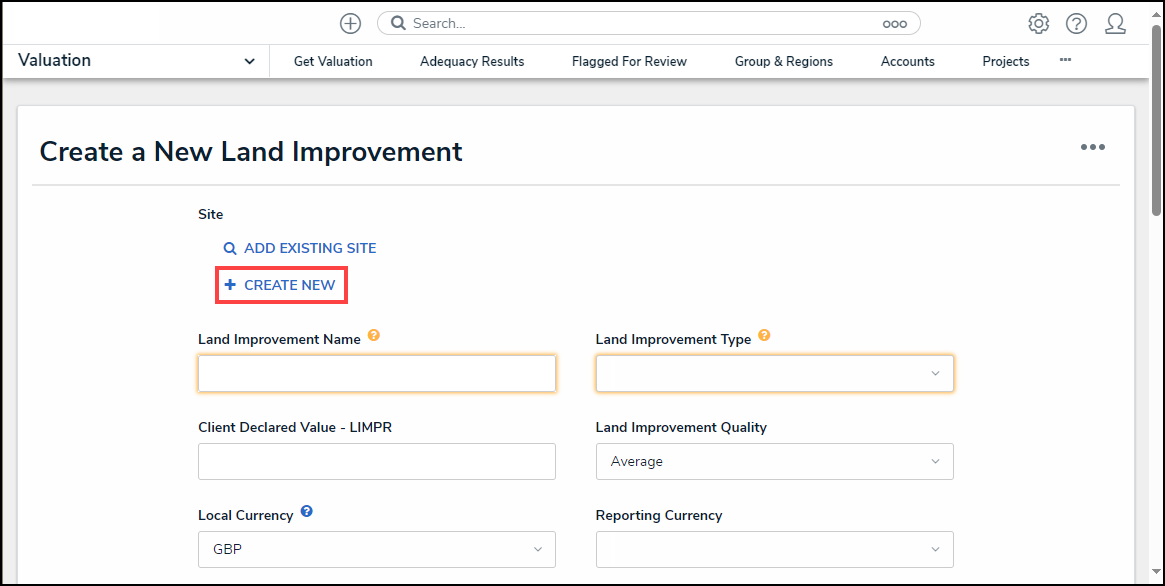Open the Land Improvement Quality dropdown
The width and height of the screenshot is (1165, 586).
(774, 461)
